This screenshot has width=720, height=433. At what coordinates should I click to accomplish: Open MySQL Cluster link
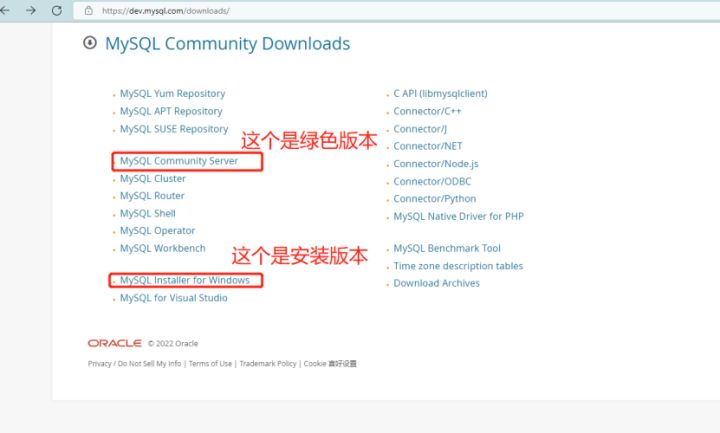[x=153, y=179]
